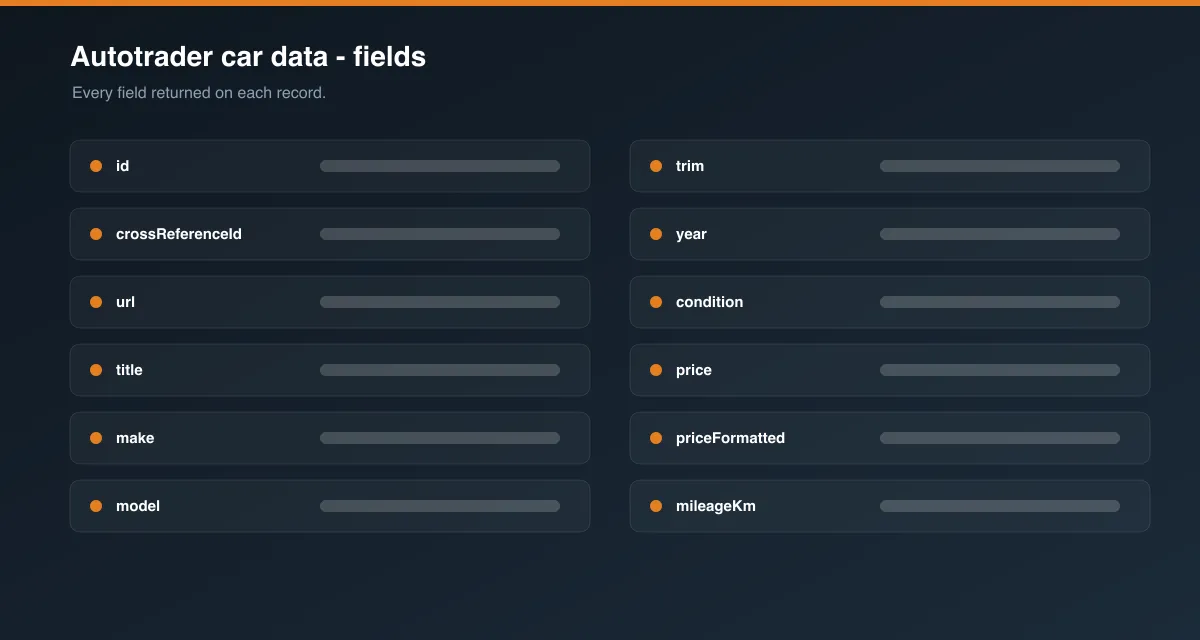
Task: Click the orange dot beside url
Action: coord(96,302)
